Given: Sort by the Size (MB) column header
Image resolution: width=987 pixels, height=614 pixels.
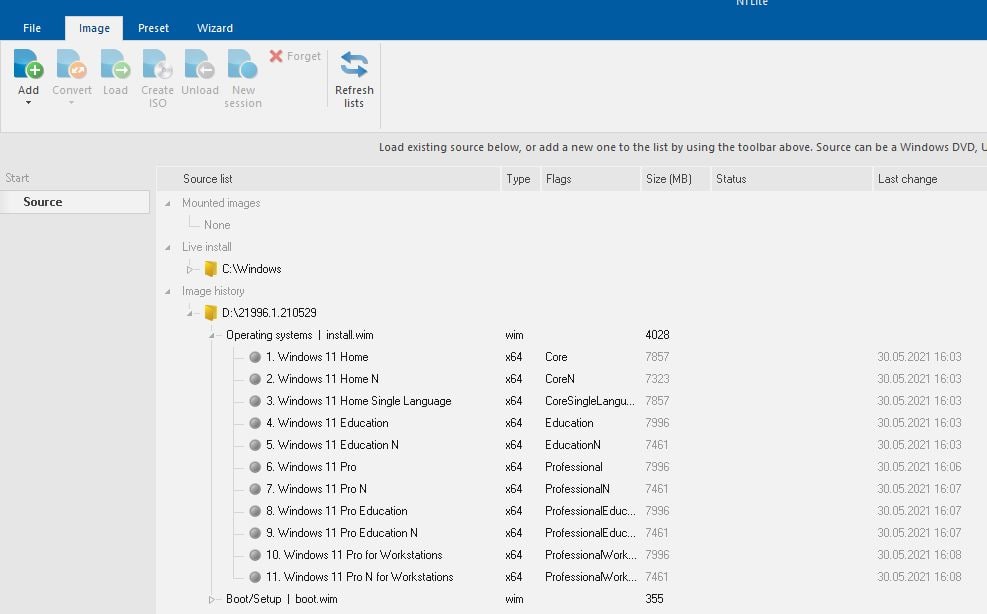Looking at the screenshot, I should click(675, 179).
